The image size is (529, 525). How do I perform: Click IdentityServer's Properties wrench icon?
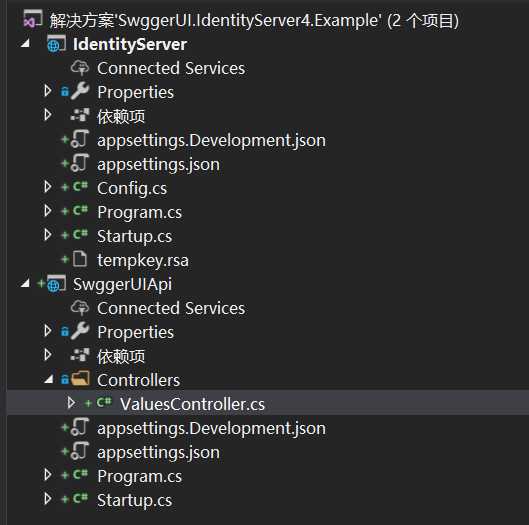point(80,91)
